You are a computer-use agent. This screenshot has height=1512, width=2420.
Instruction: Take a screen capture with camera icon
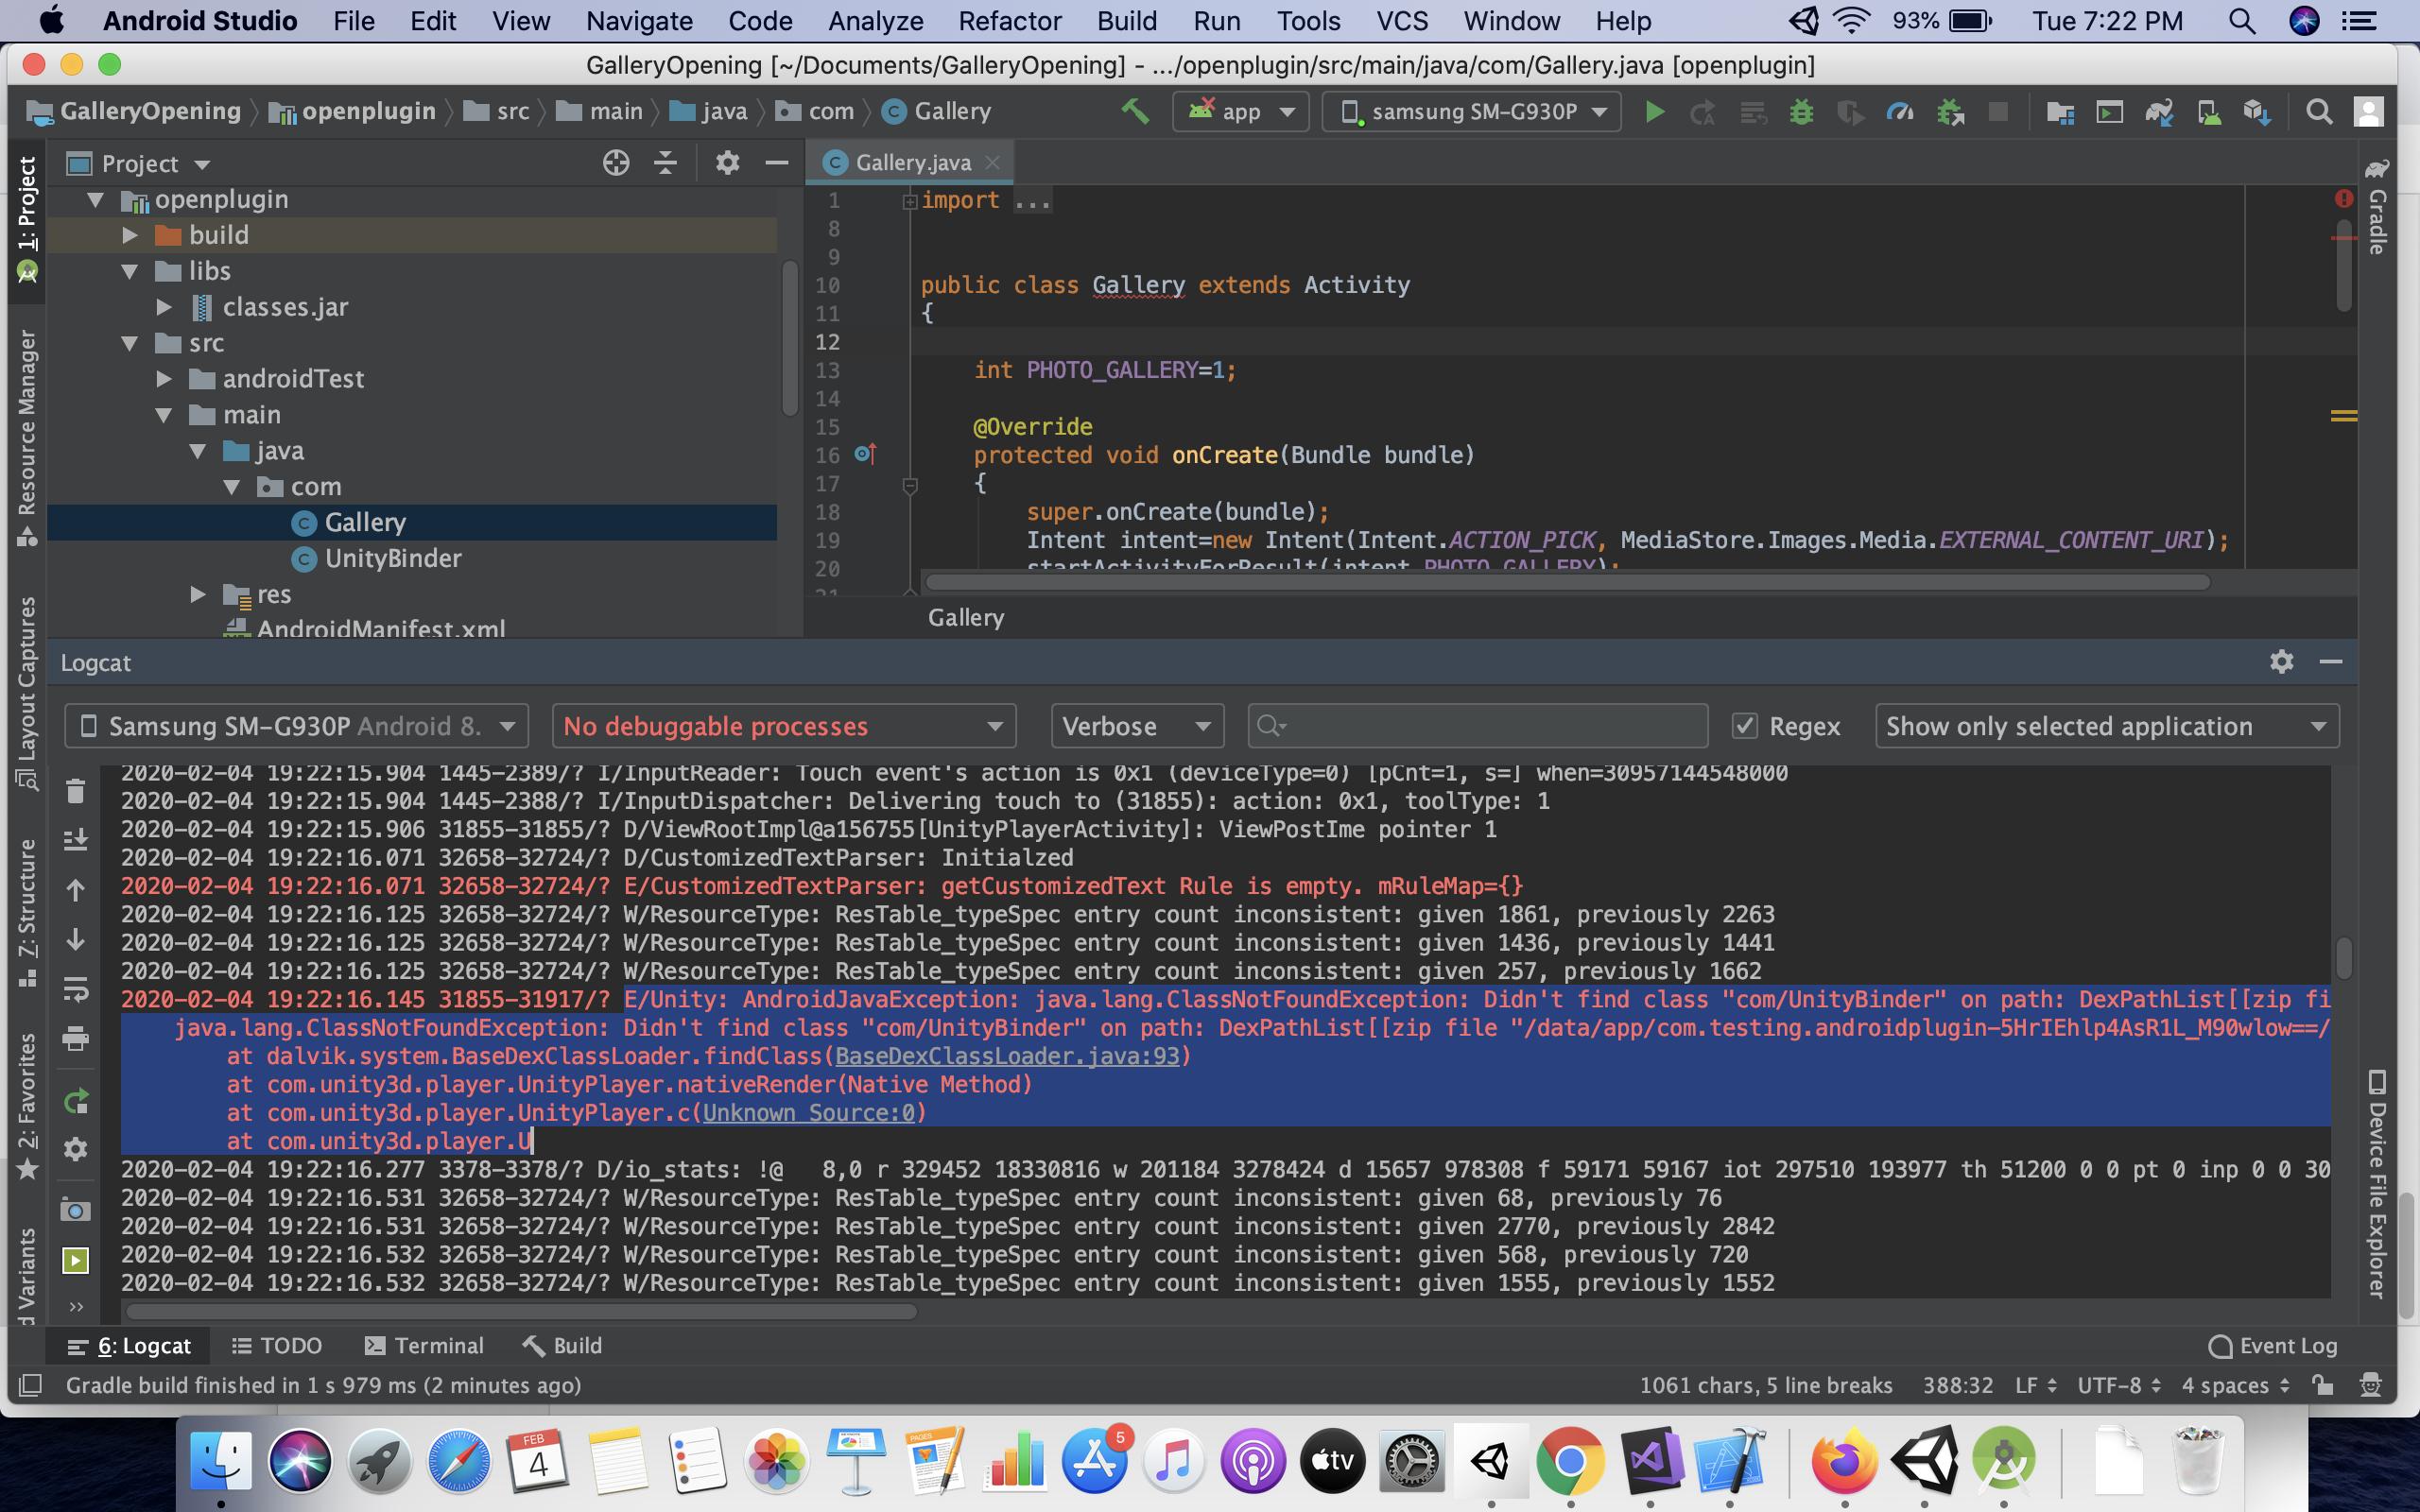point(76,1211)
